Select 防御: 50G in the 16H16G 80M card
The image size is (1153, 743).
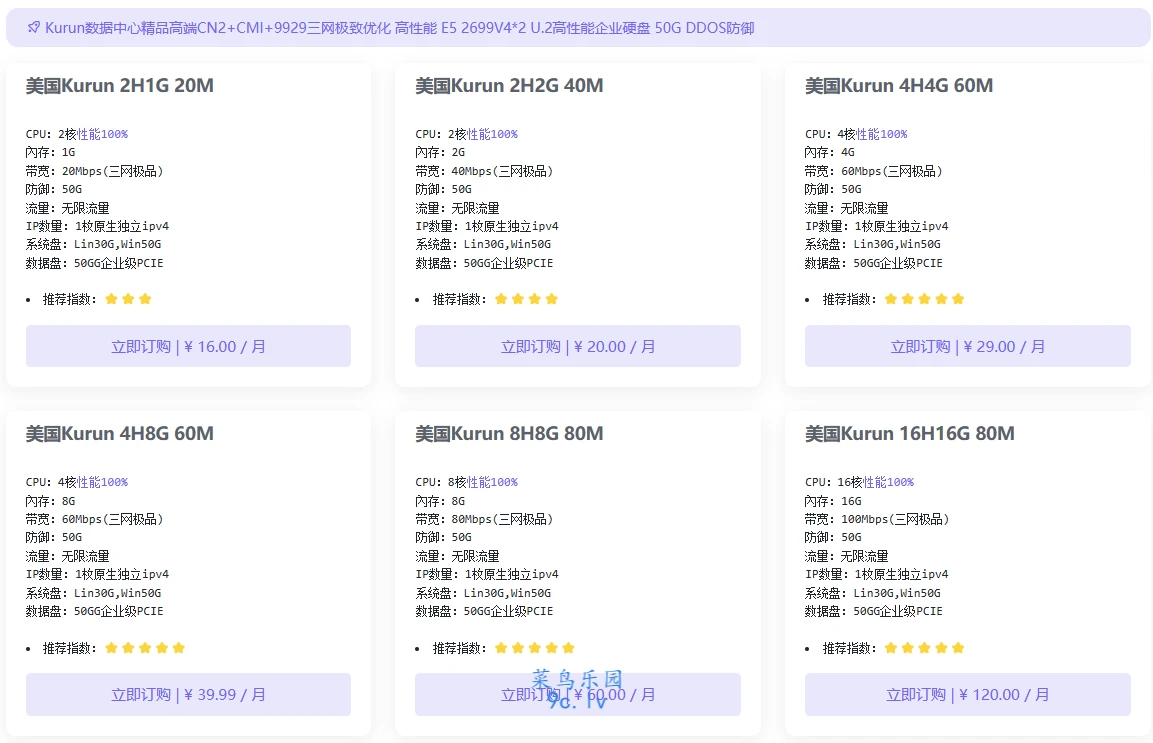[833, 537]
